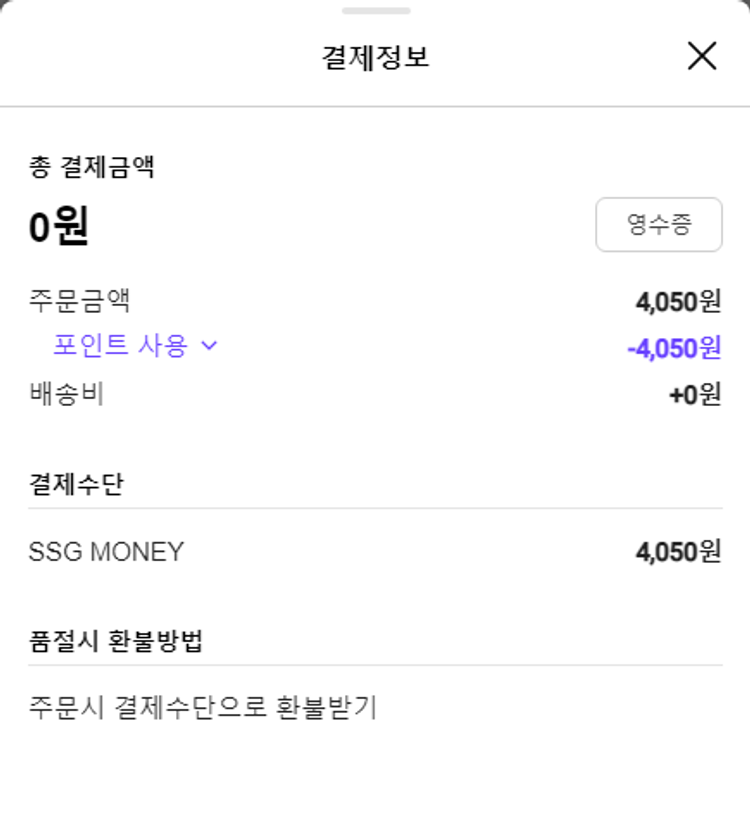Click the purple -4,050원 point discount
750x828 pixels.
click(x=673, y=348)
